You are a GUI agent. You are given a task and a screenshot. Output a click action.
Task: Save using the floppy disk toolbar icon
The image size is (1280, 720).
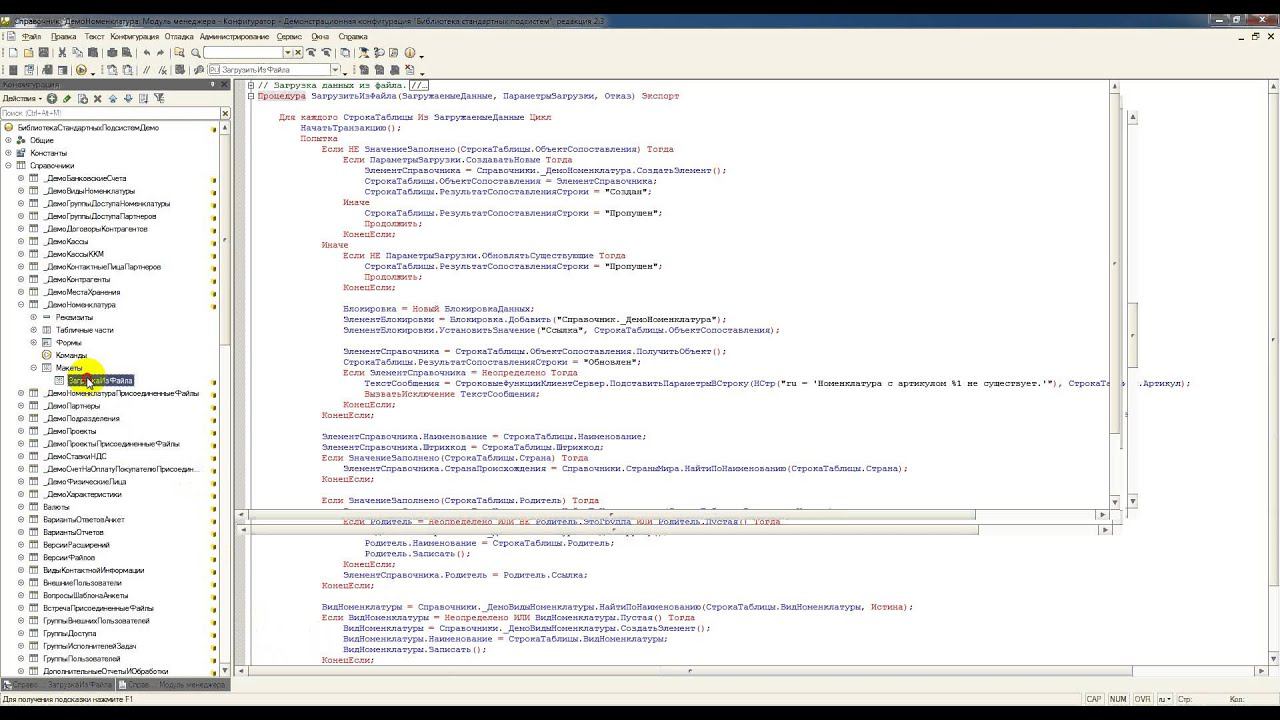click(43, 53)
